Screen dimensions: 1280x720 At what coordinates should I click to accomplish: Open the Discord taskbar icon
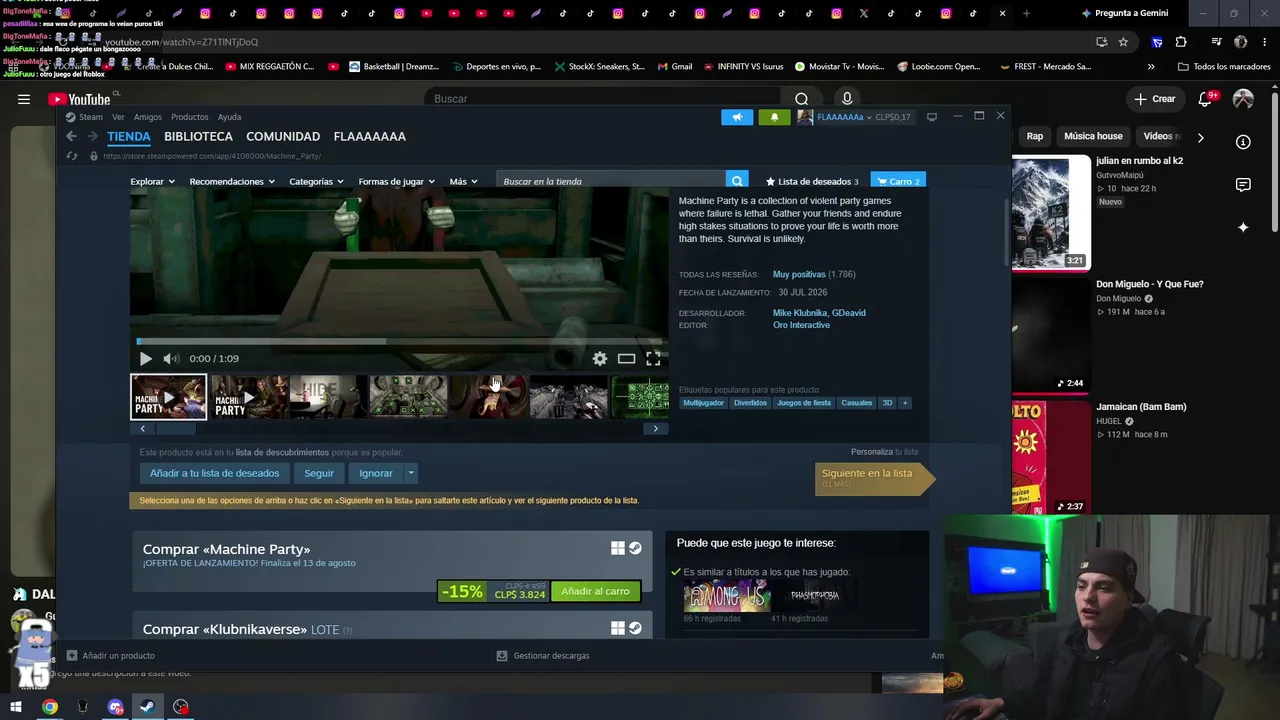coord(115,707)
